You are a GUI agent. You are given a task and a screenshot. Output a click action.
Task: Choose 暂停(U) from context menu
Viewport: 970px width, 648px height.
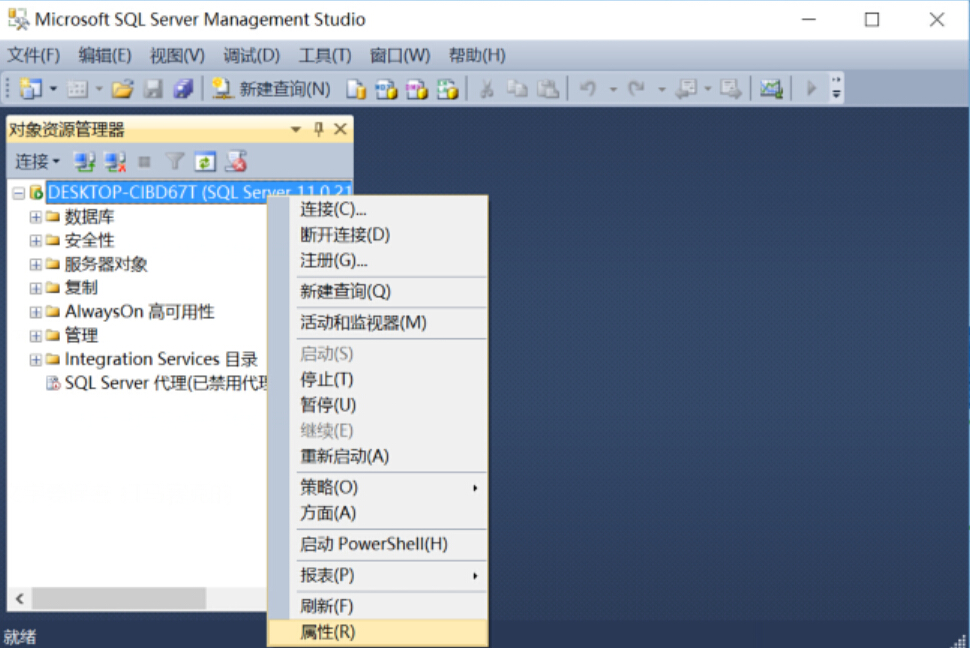pos(378,405)
